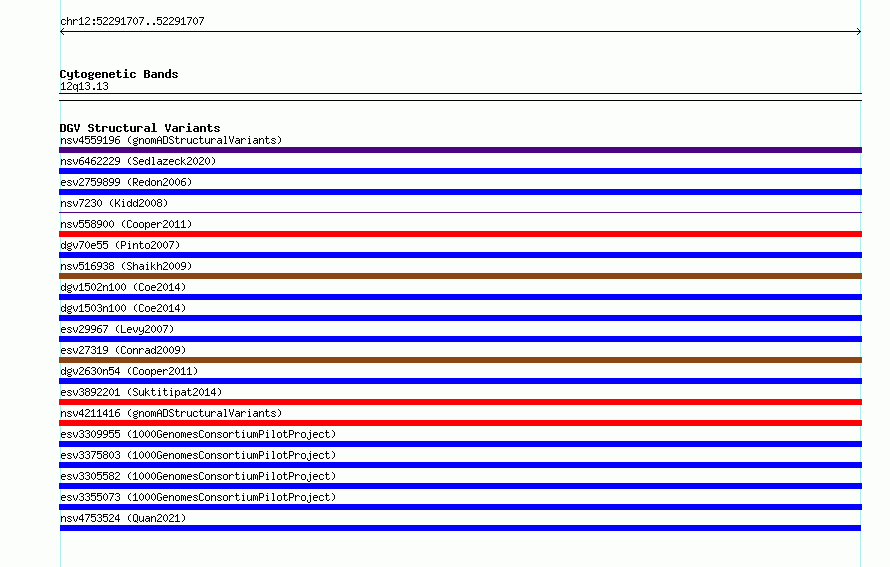Click the blue bar under esv3305582
Image resolution: width=890 pixels, height=567 pixels.
click(460, 486)
